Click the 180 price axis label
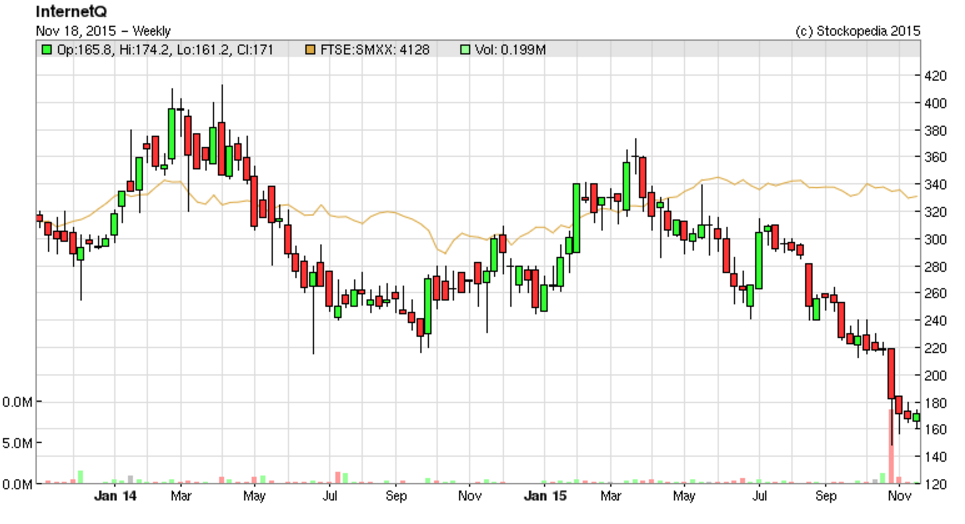This screenshot has height=524, width=965. [x=935, y=402]
